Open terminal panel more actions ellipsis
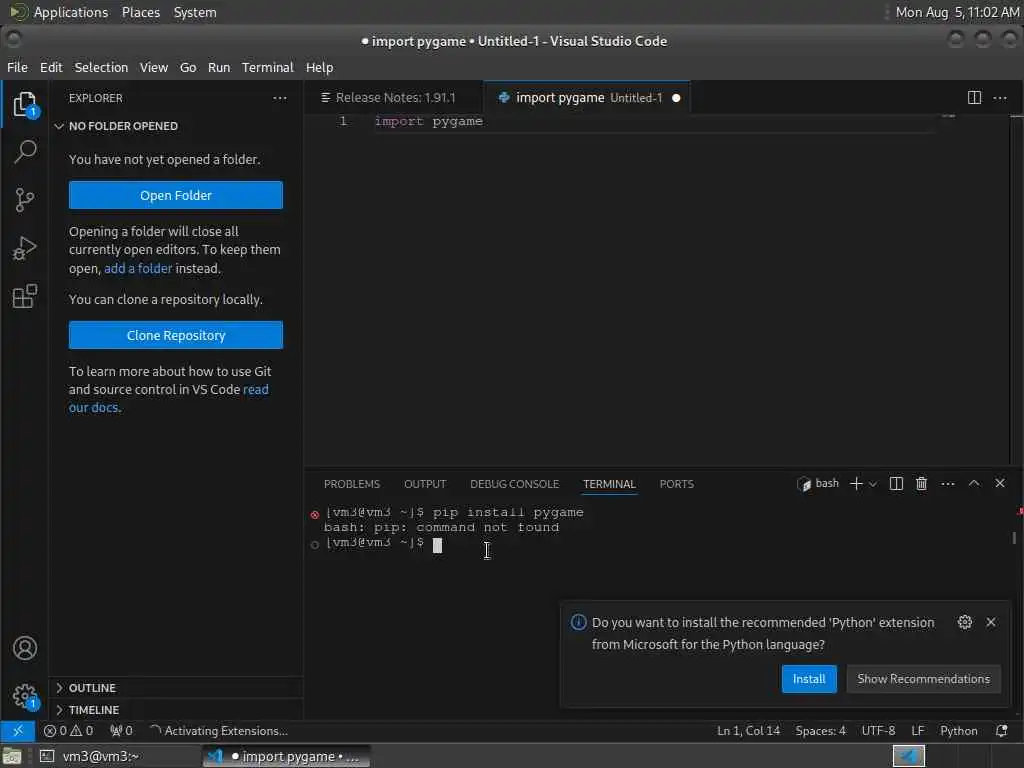 coord(948,483)
